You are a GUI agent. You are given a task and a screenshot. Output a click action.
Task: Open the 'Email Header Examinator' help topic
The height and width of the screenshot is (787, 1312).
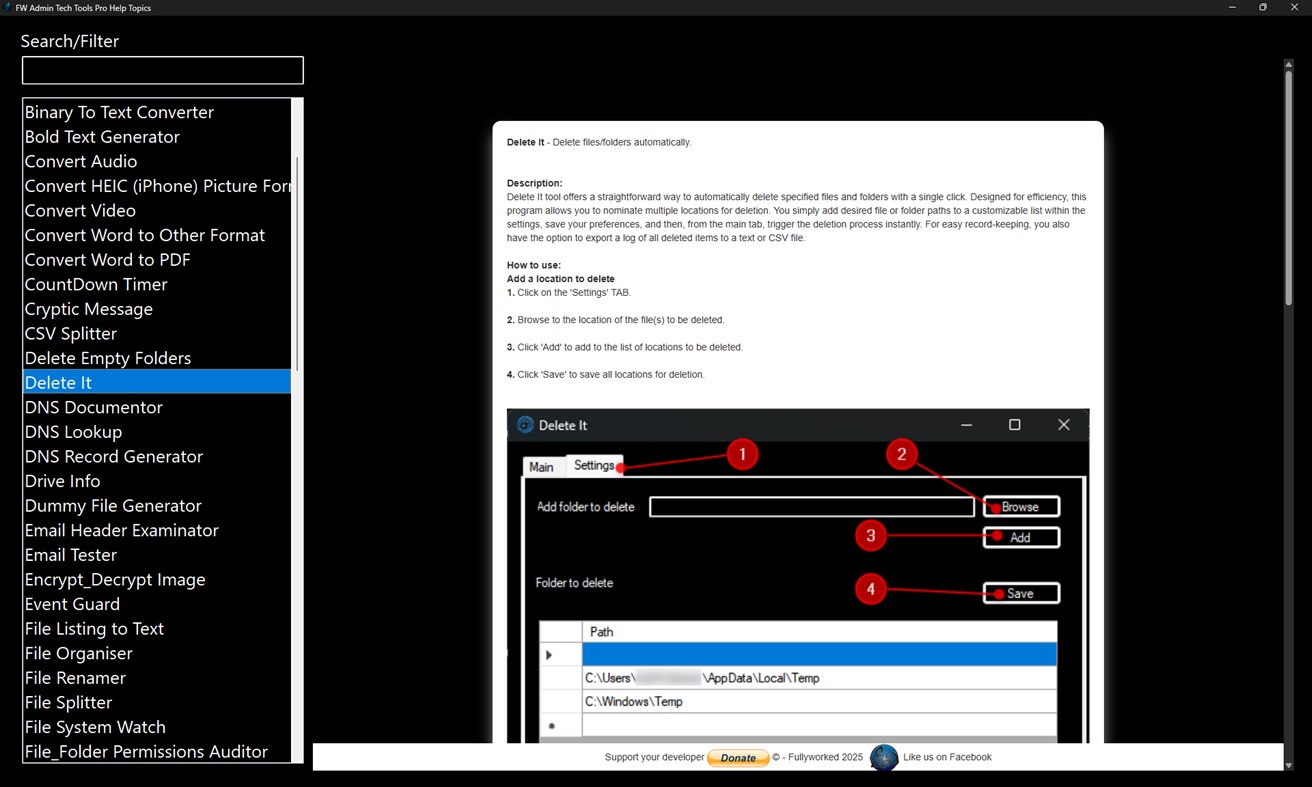[x=121, y=530]
